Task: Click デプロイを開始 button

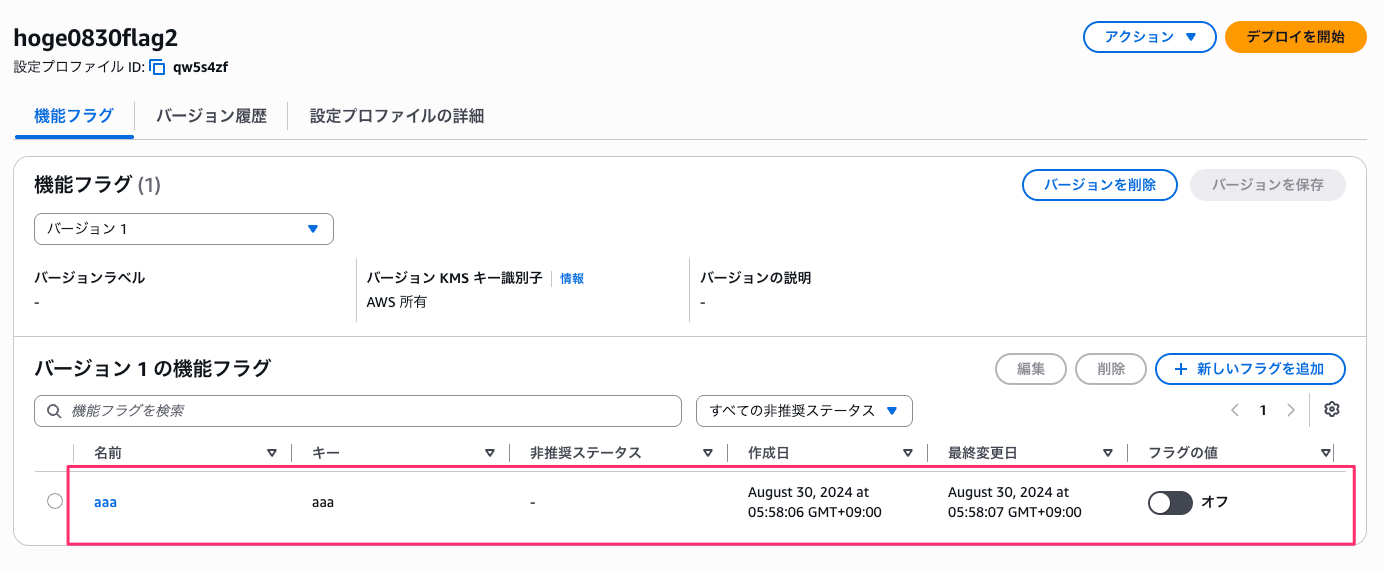Action: pos(1295,37)
